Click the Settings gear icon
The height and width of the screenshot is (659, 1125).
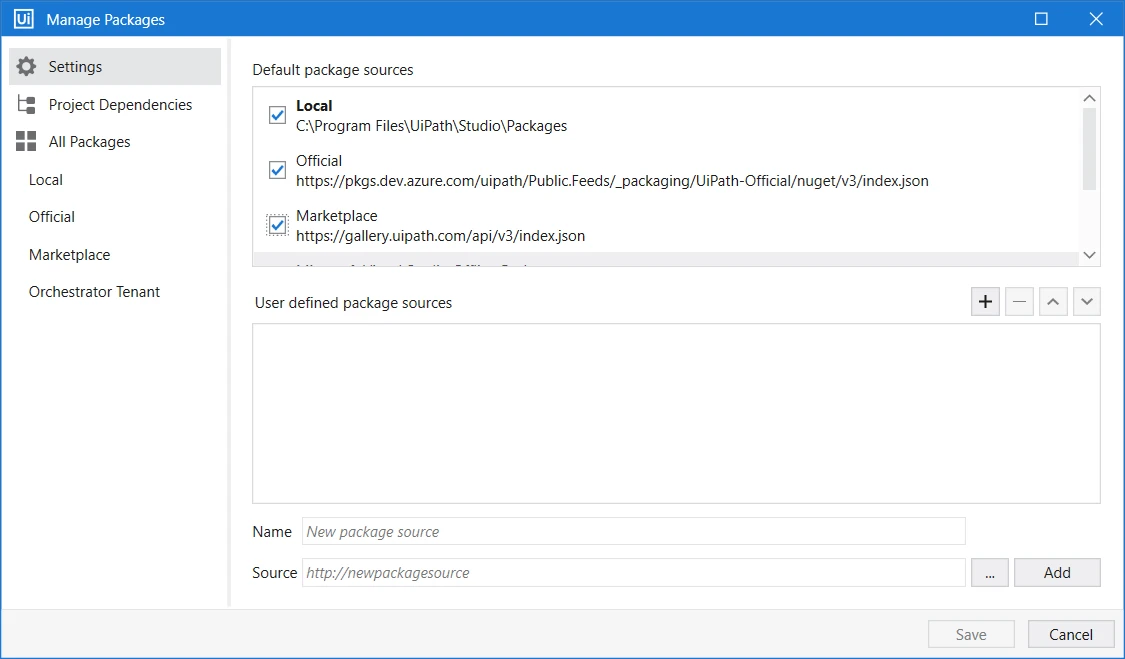[27, 67]
